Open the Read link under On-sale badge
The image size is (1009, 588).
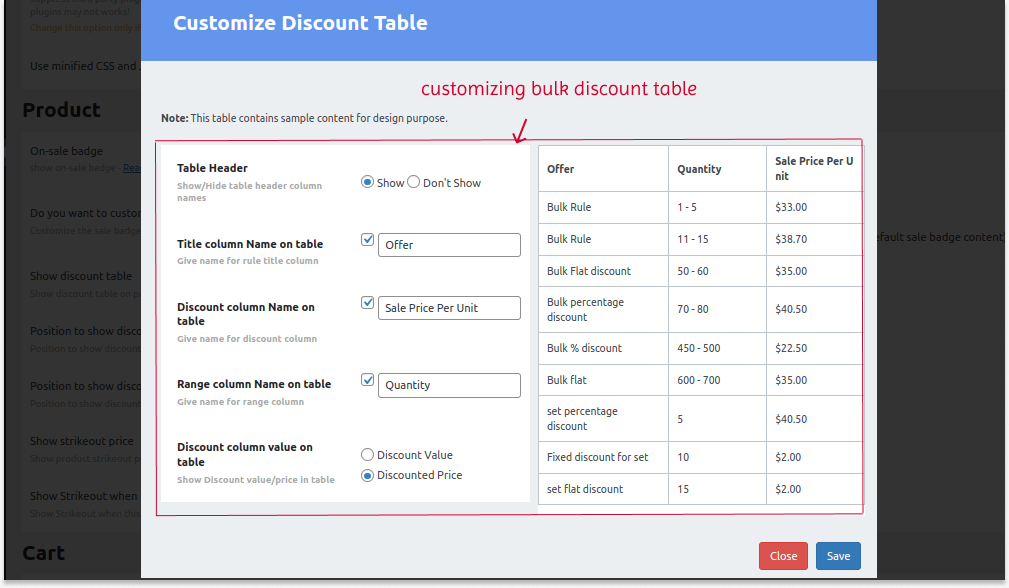135,167
